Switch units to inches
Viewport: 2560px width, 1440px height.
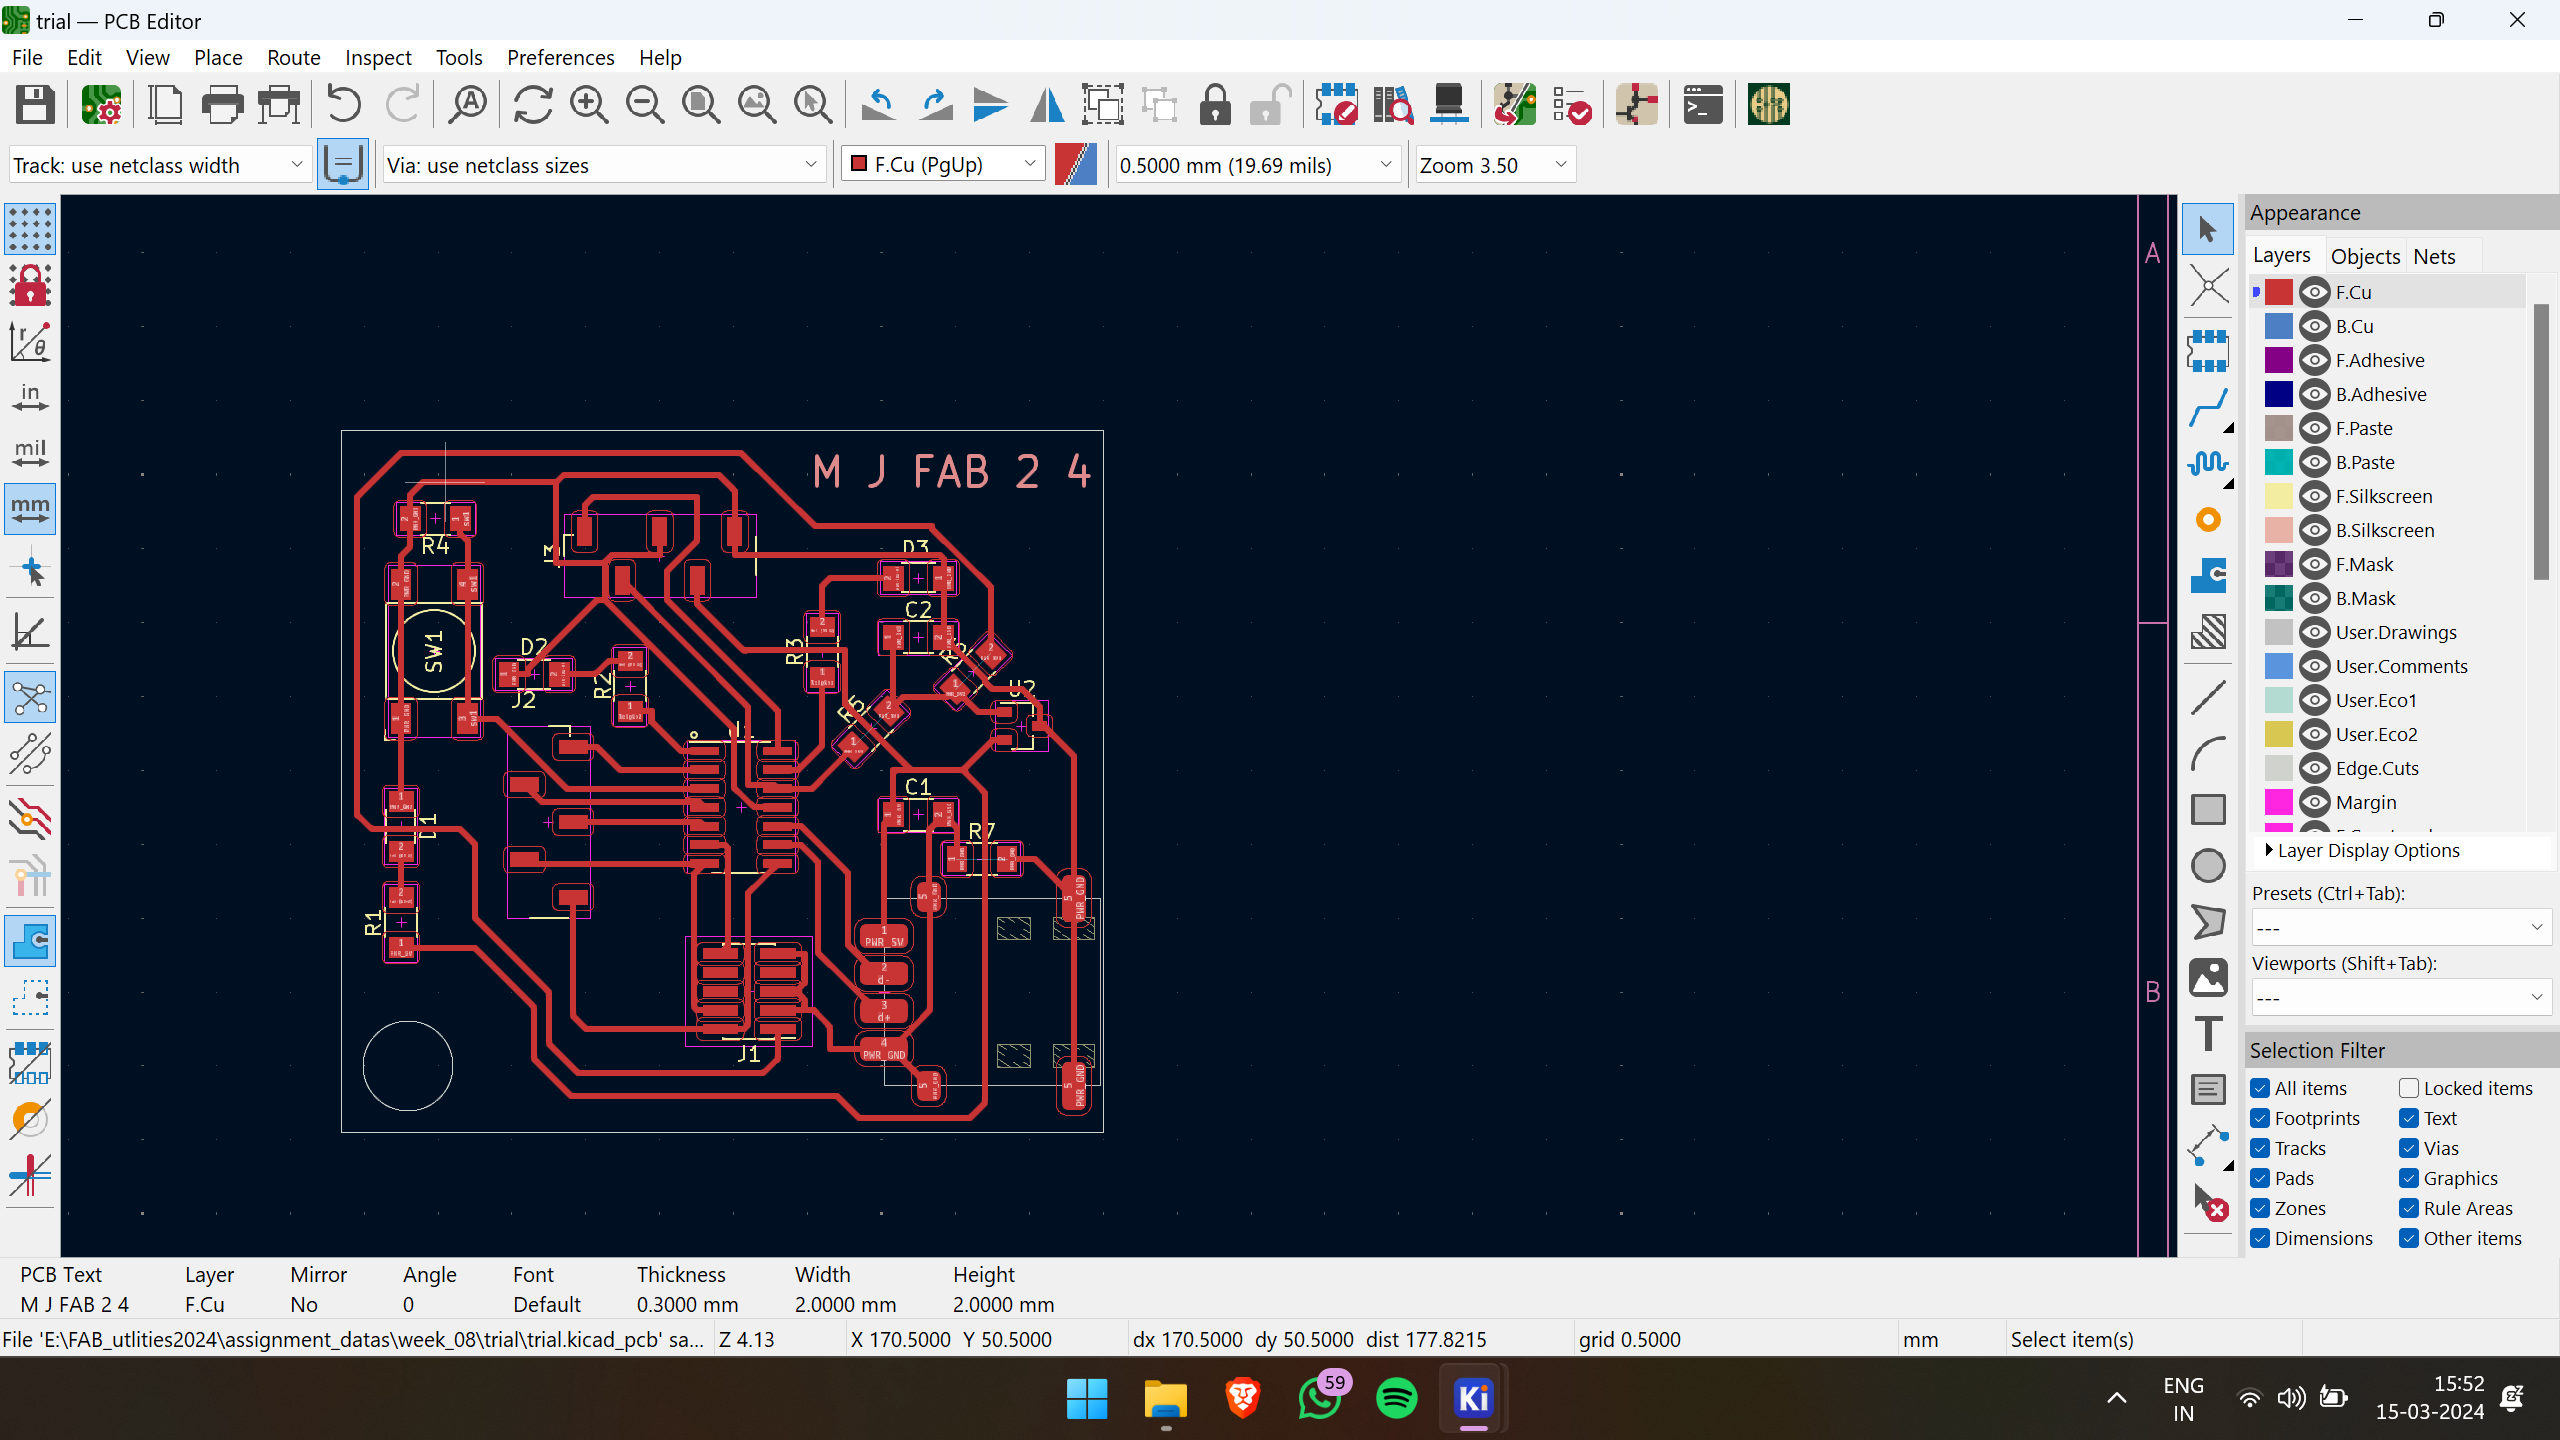tap(30, 397)
